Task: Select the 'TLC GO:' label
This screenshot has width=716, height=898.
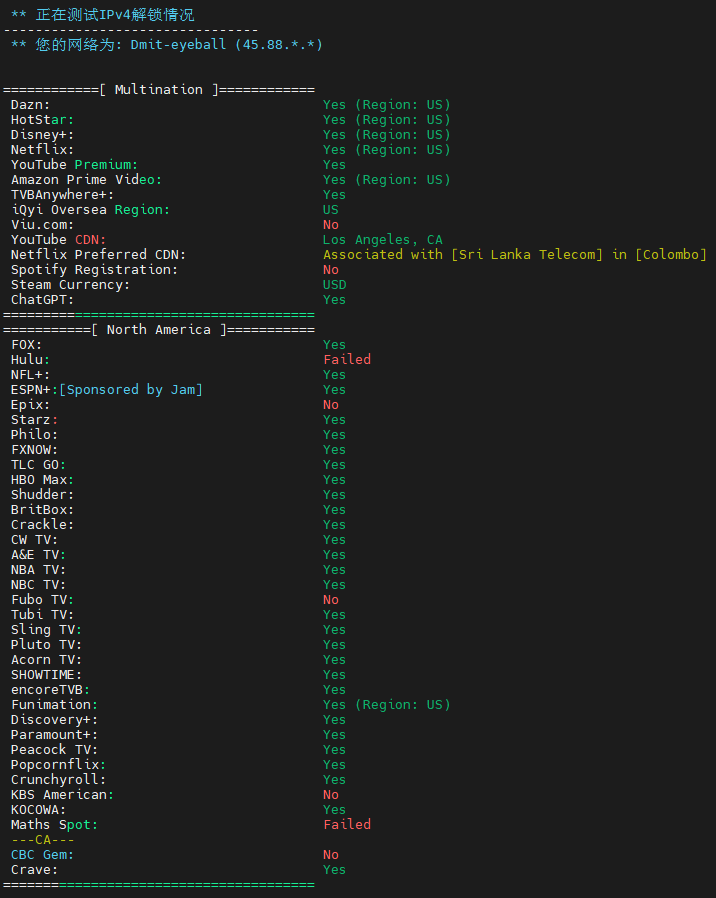Action: 38,464
